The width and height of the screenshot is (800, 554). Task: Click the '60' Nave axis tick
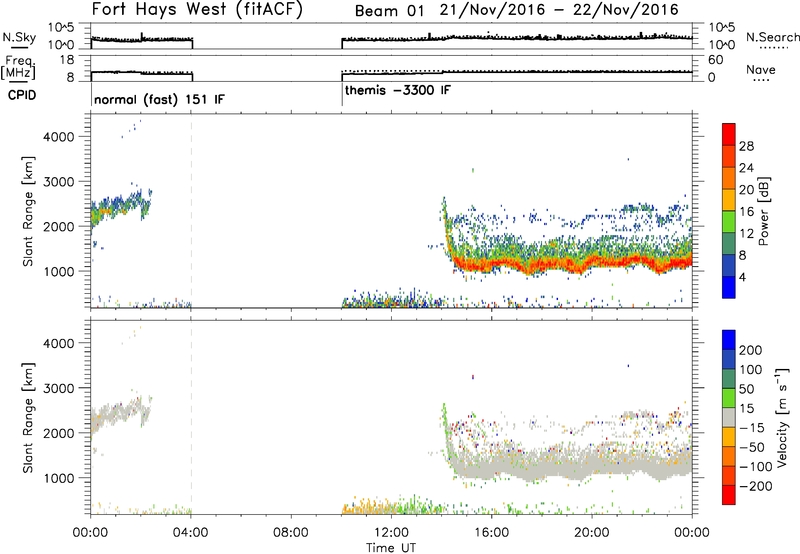click(715, 60)
